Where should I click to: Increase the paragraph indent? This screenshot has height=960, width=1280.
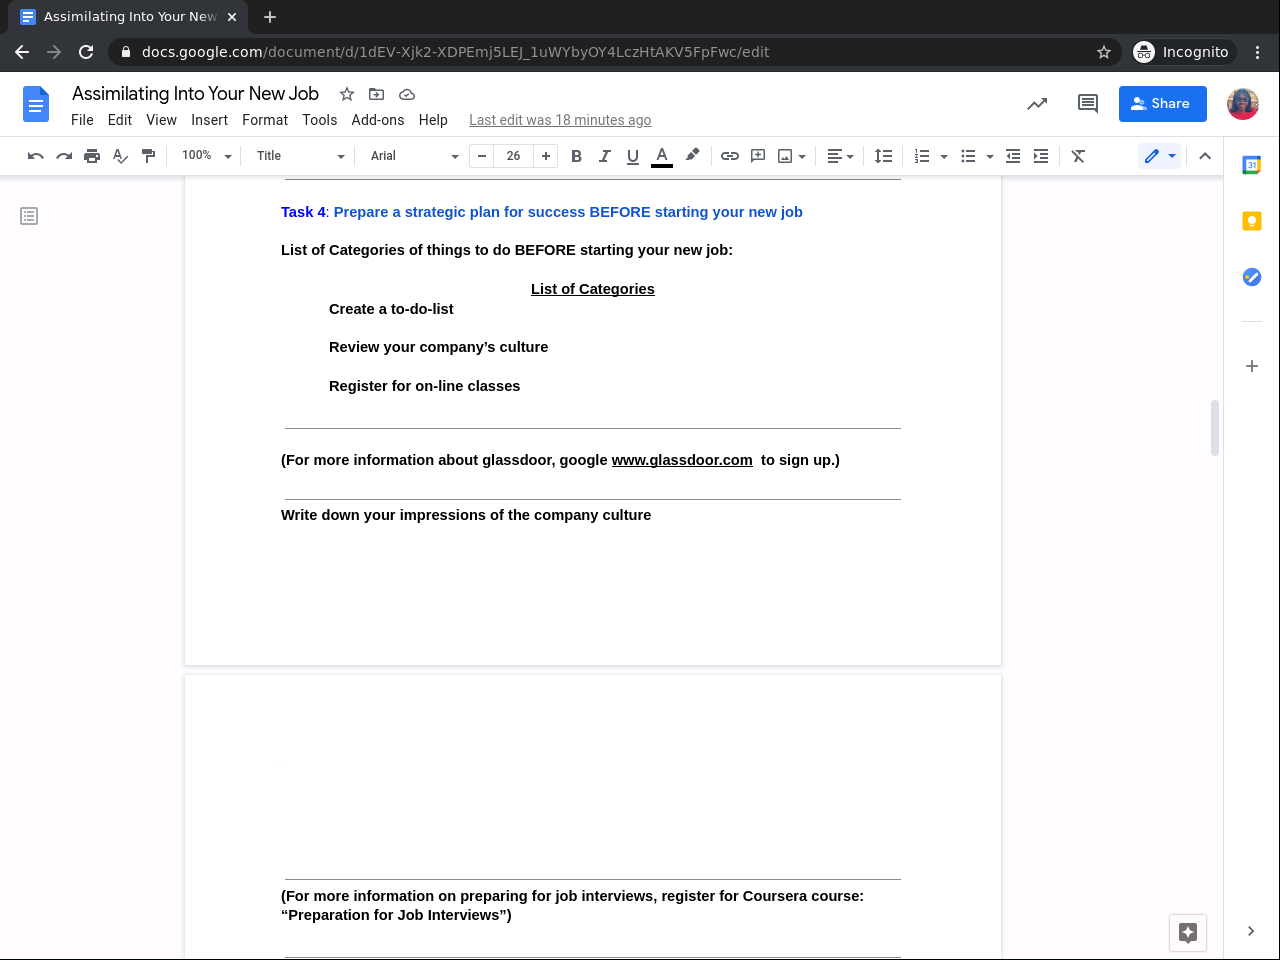(1041, 156)
